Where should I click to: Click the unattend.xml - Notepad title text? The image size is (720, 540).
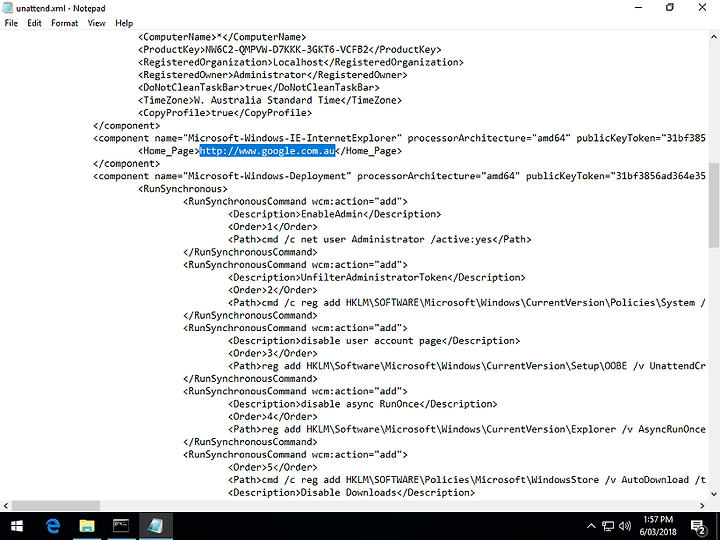tap(61, 8)
